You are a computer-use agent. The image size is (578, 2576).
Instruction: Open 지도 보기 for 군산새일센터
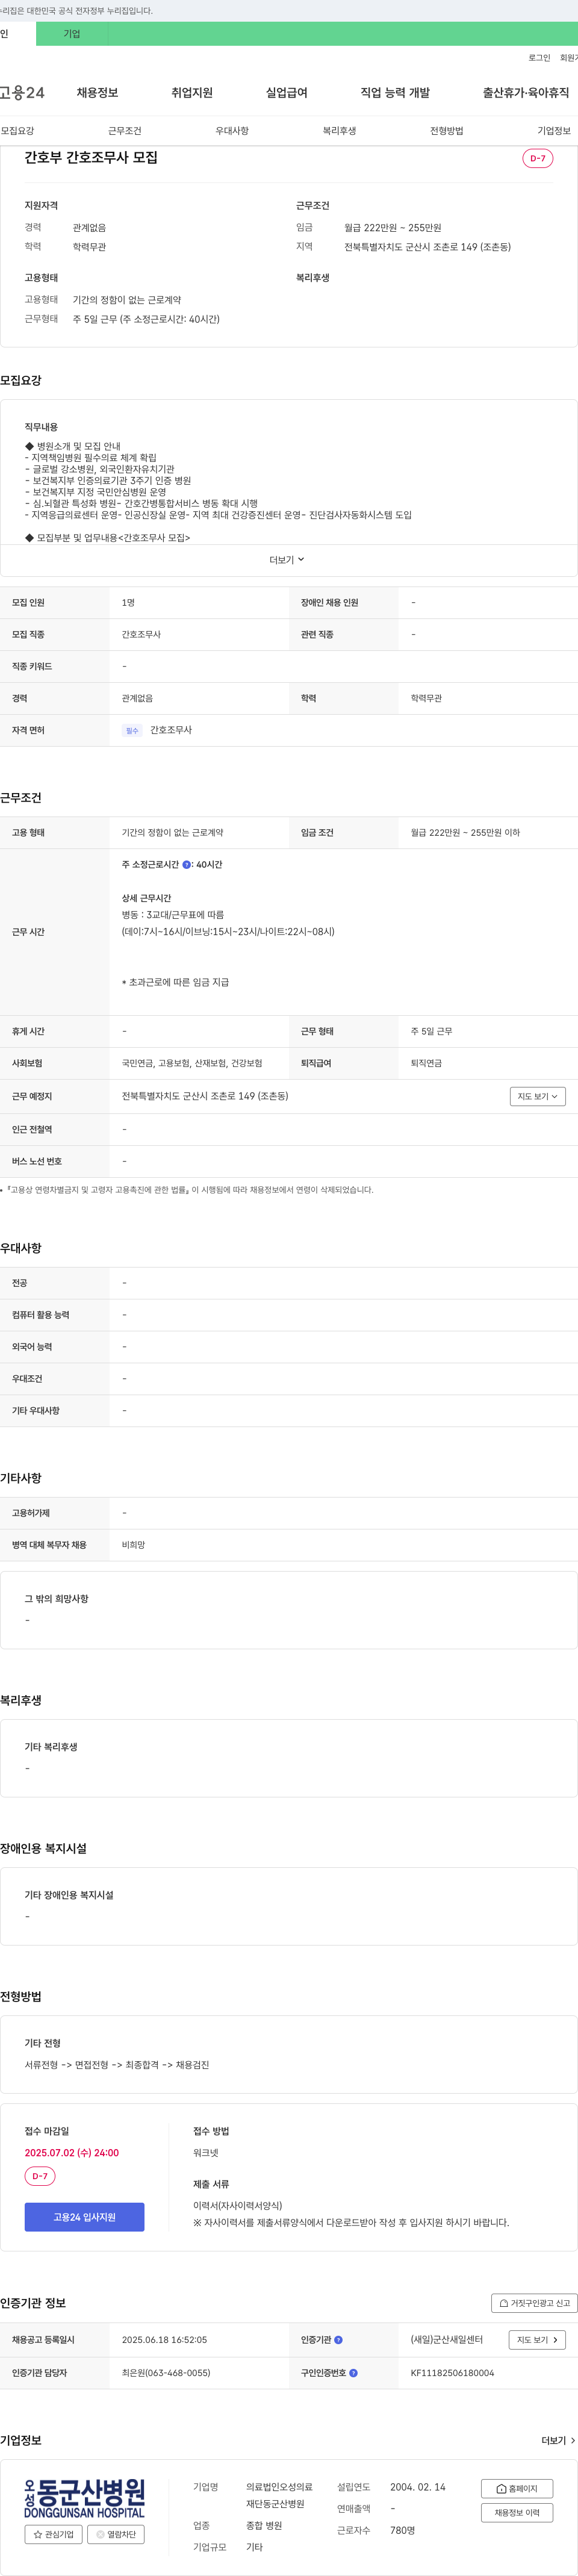538,2340
